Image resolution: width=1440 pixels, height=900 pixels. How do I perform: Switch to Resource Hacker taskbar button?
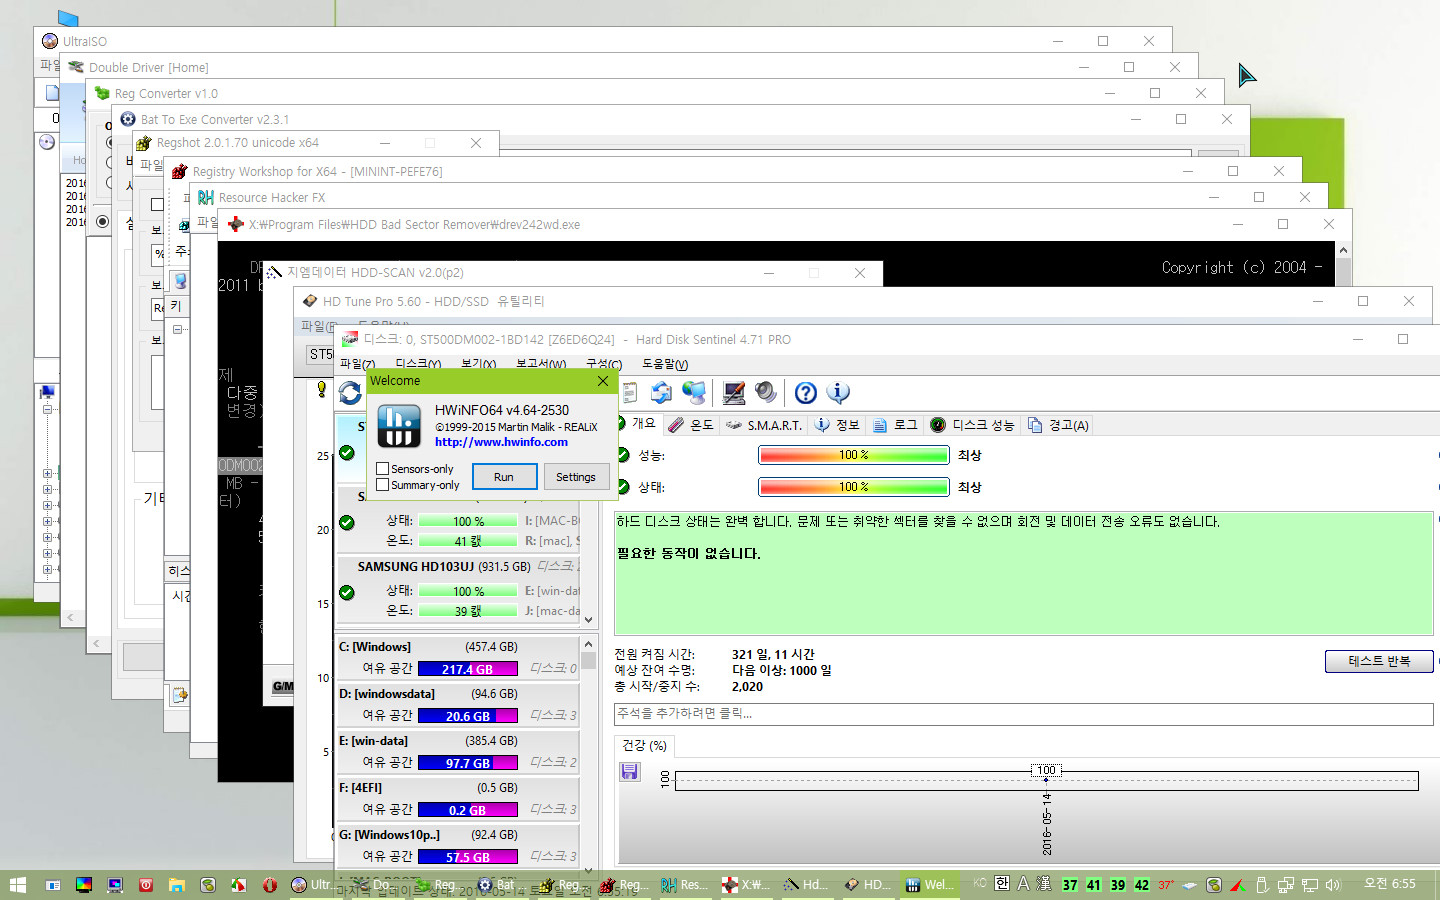pyautogui.click(x=684, y=885)
